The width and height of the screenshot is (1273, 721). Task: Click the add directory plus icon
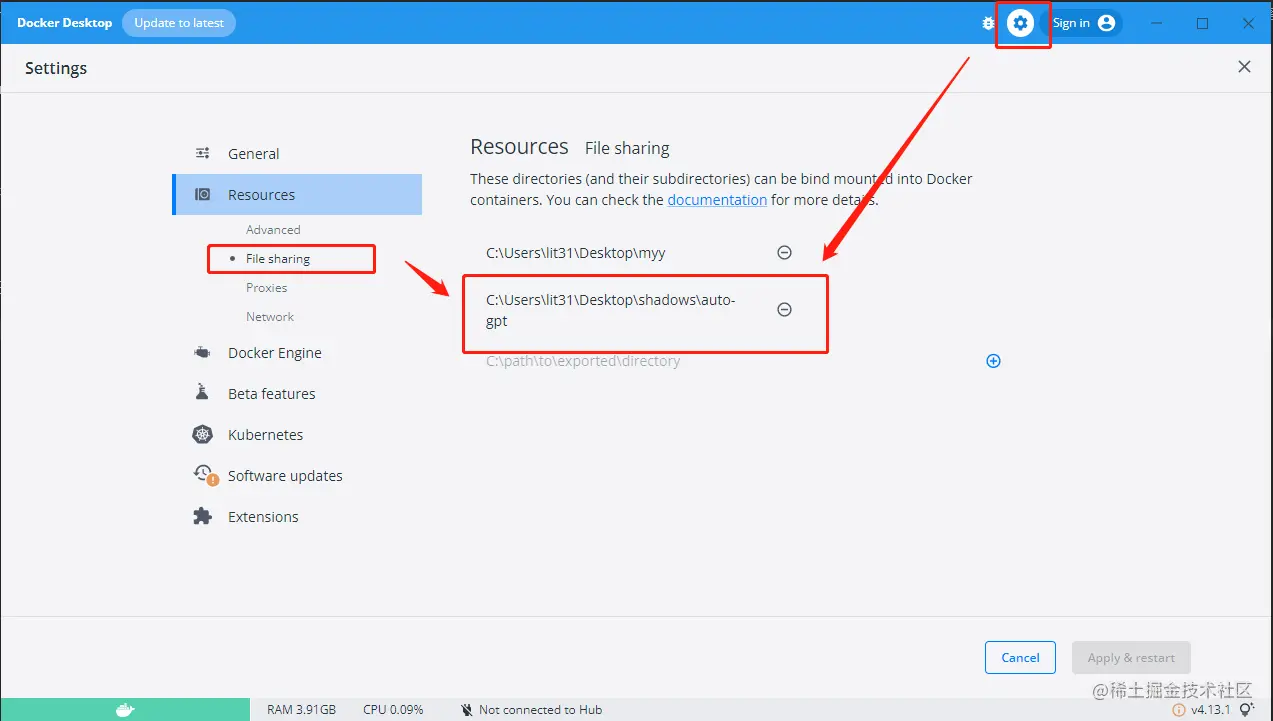click(x=994, y=361)
